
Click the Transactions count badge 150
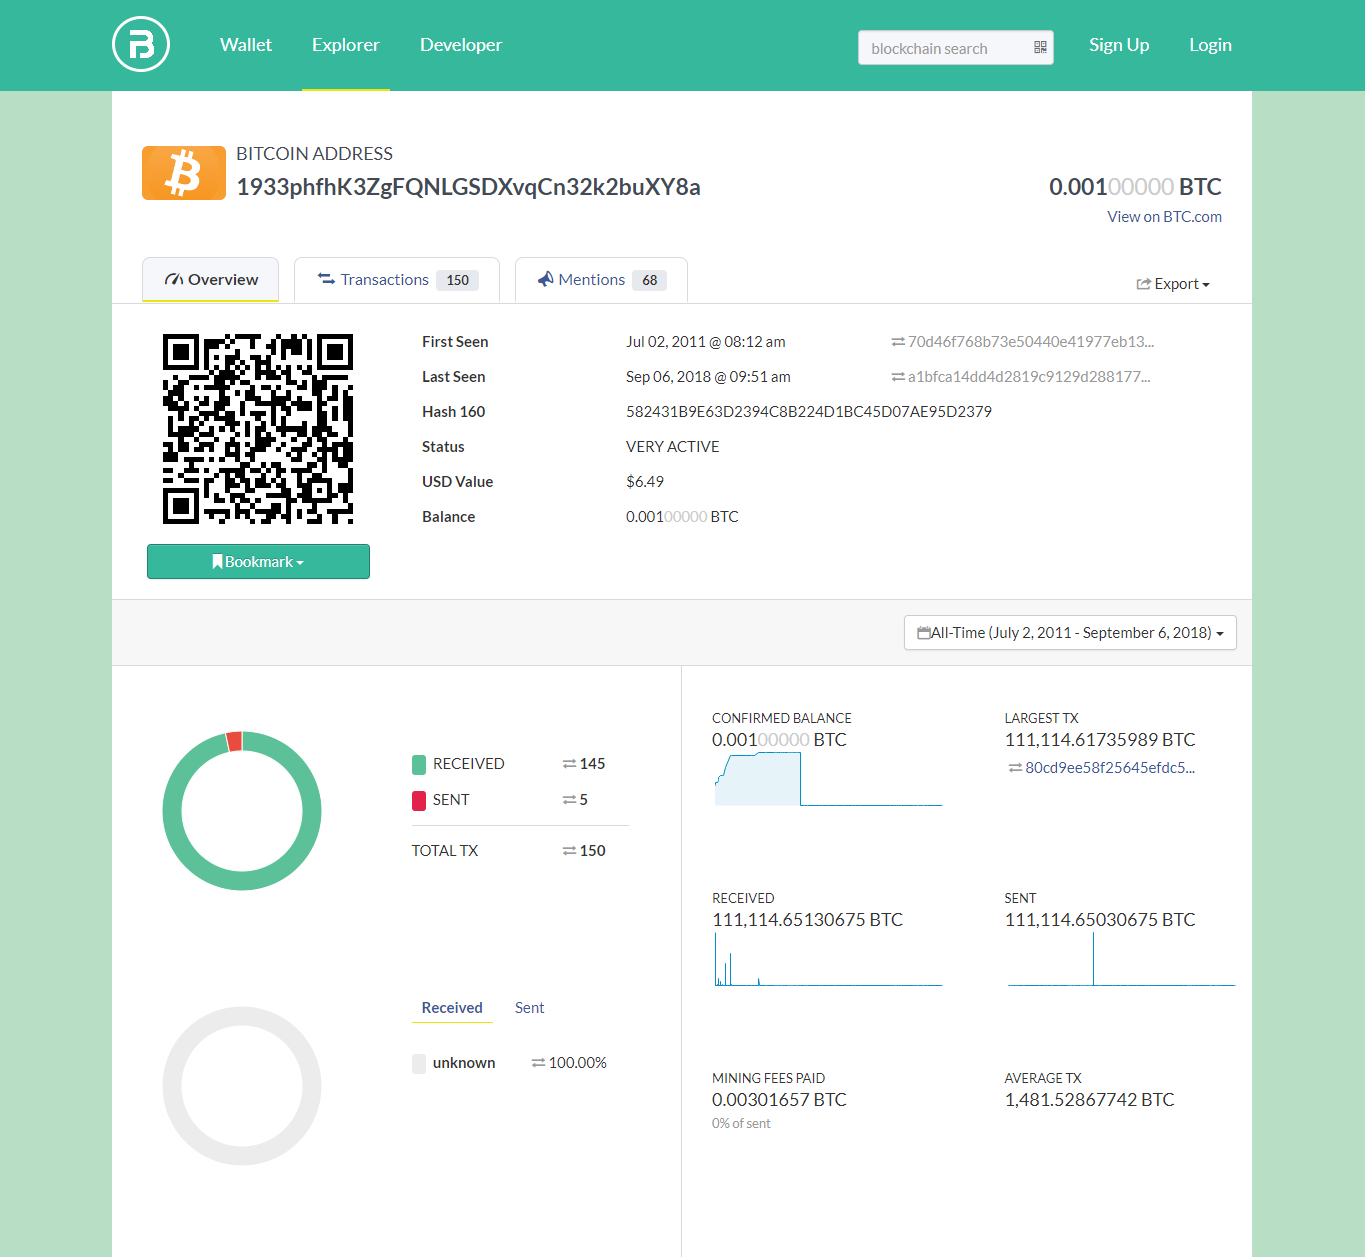click(x=458, y=280)
